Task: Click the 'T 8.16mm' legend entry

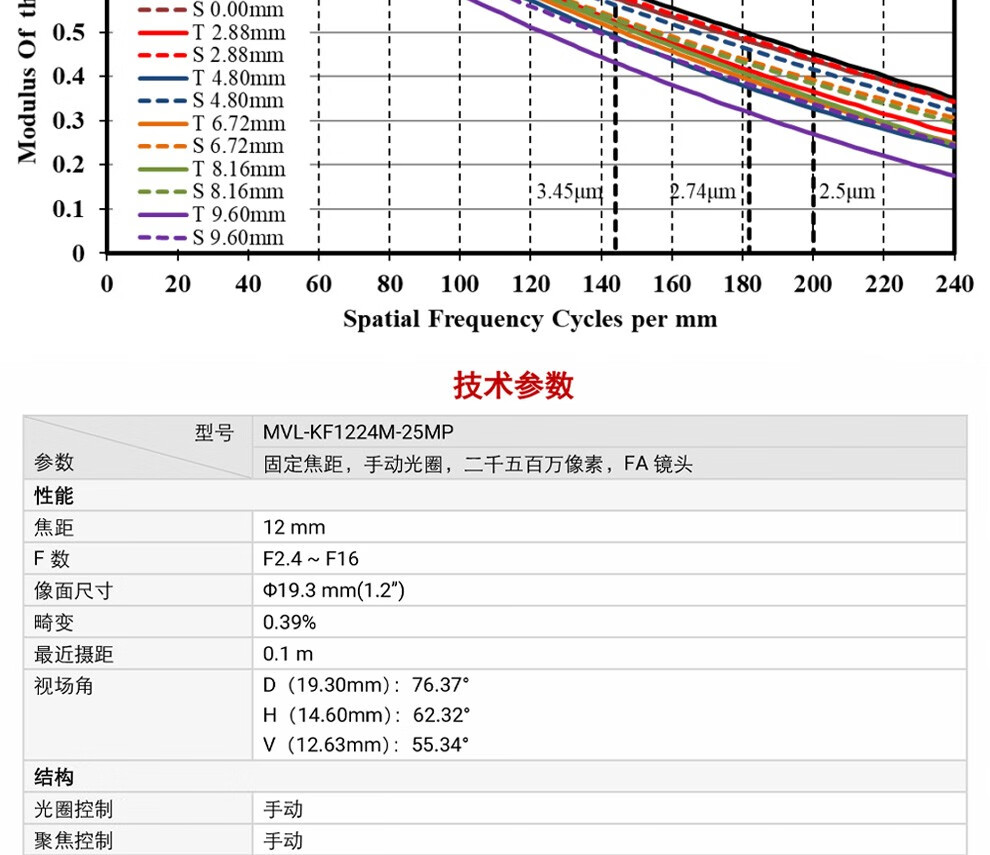Action: pyautogui.click(x=212, y=169)
